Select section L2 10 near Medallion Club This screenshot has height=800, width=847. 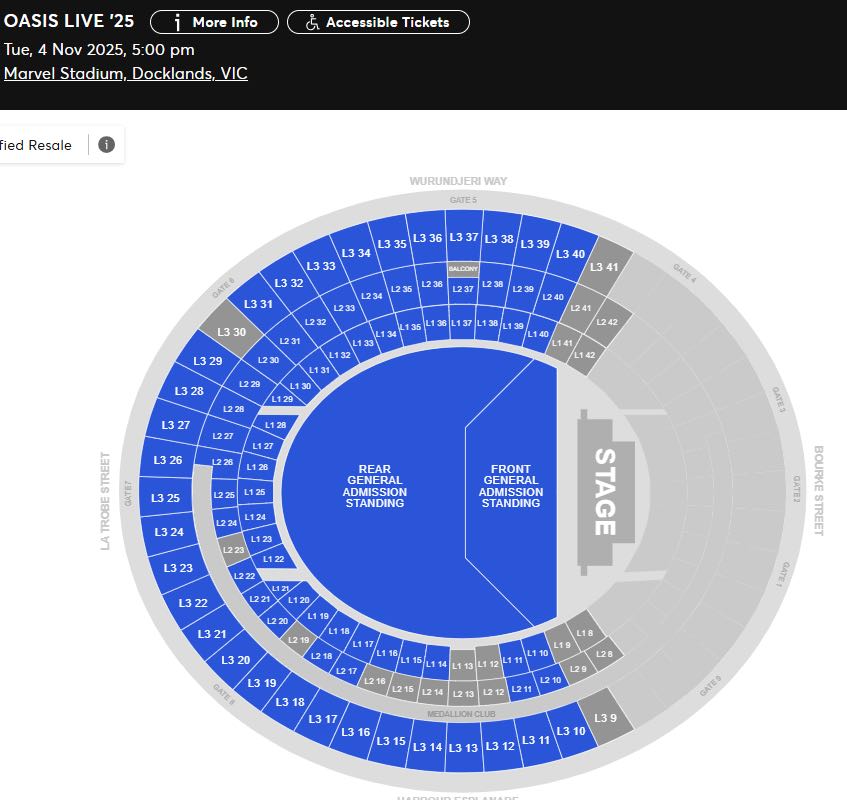(551, 680)
